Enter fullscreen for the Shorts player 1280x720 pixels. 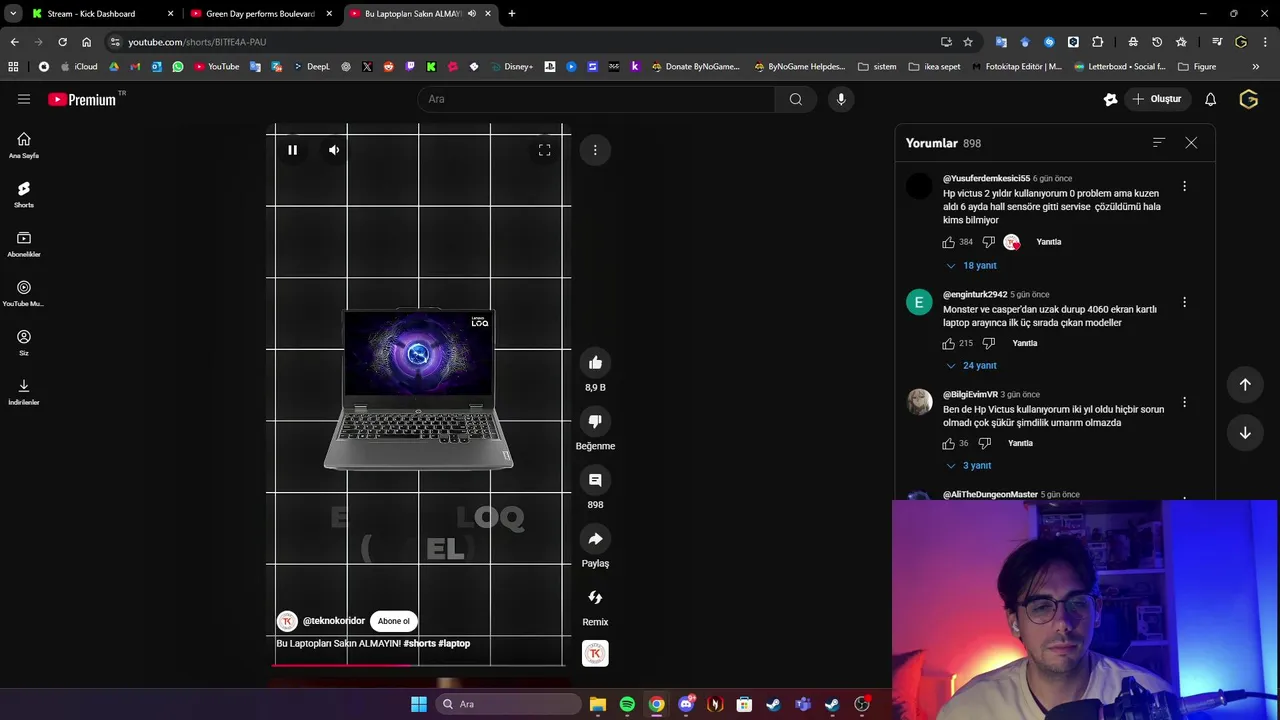click(544, 150)
